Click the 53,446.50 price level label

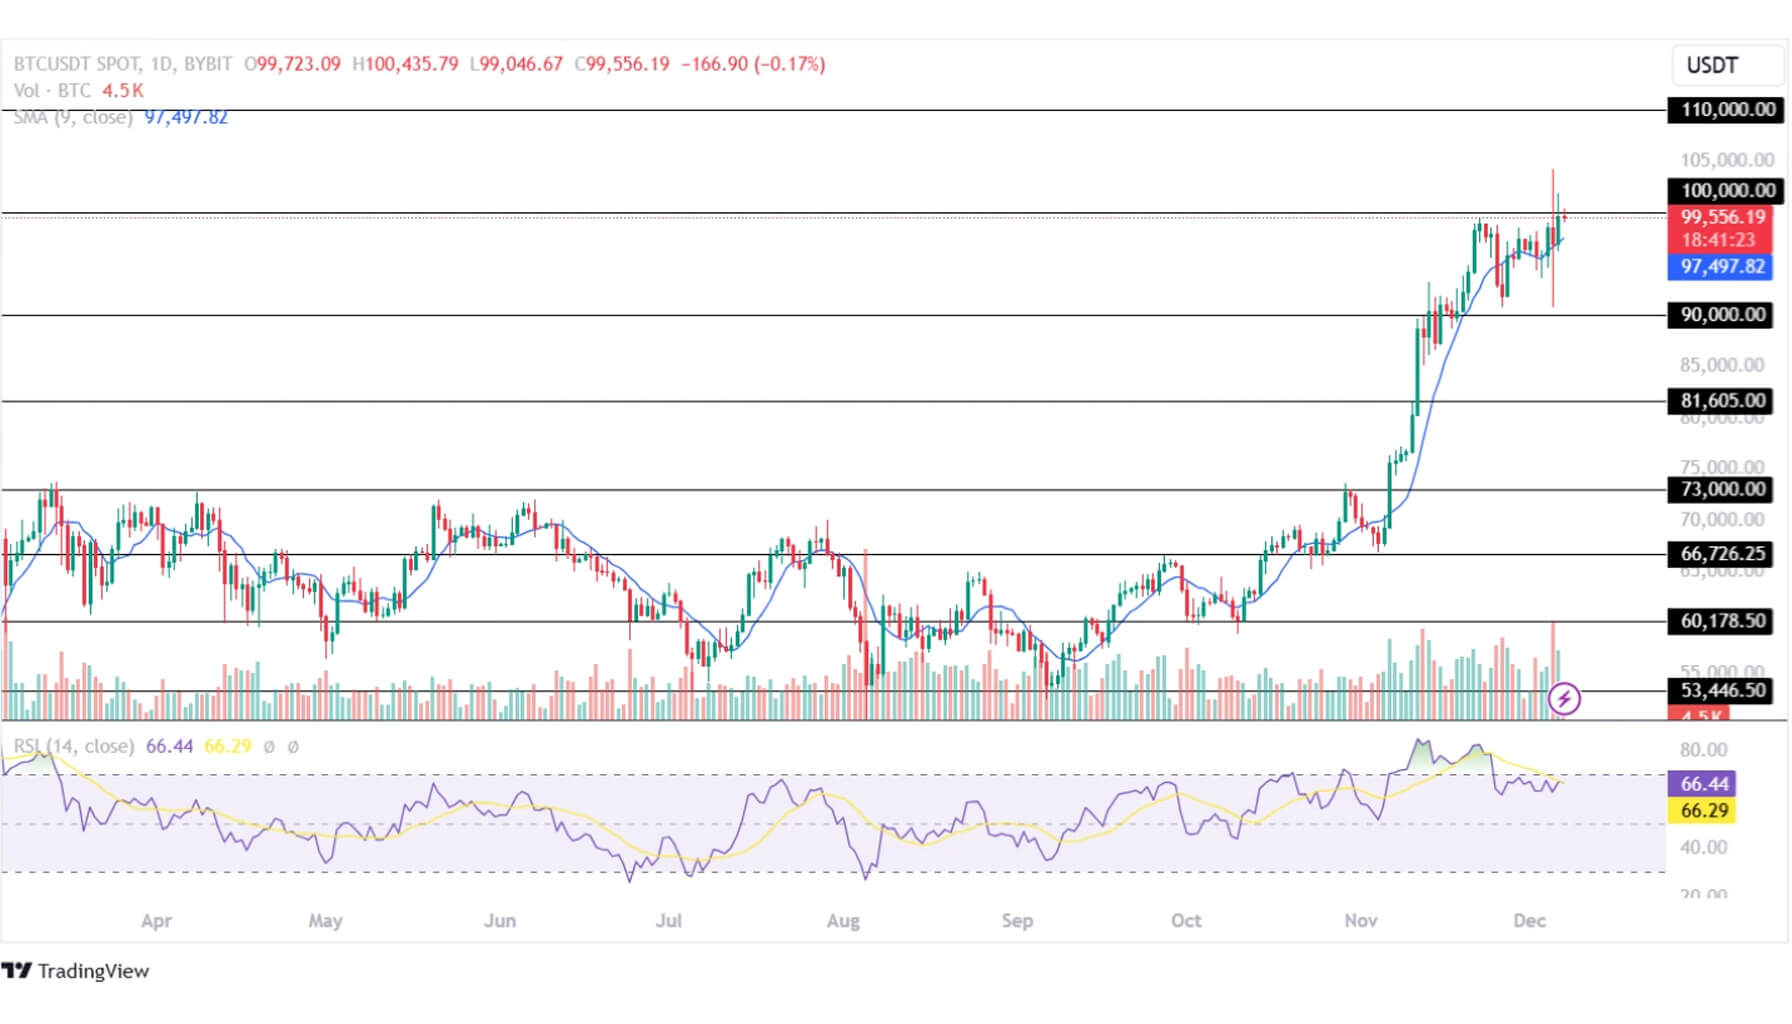coord(1722,690)
